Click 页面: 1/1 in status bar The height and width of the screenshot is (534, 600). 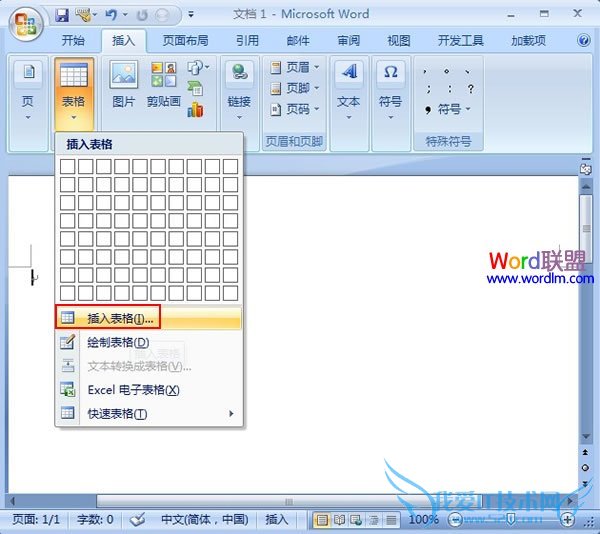coord(36,519)
